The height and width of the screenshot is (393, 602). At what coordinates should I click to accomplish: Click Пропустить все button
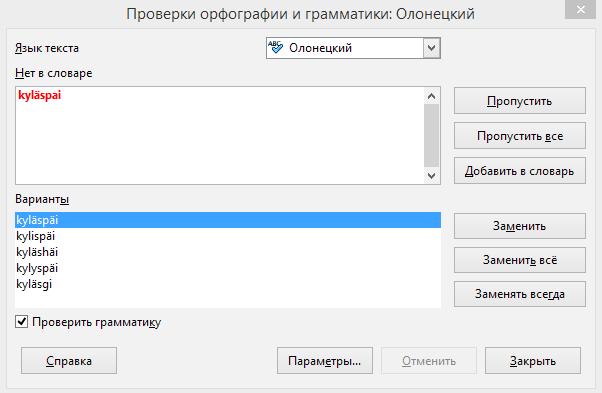(x=520, y=136)
